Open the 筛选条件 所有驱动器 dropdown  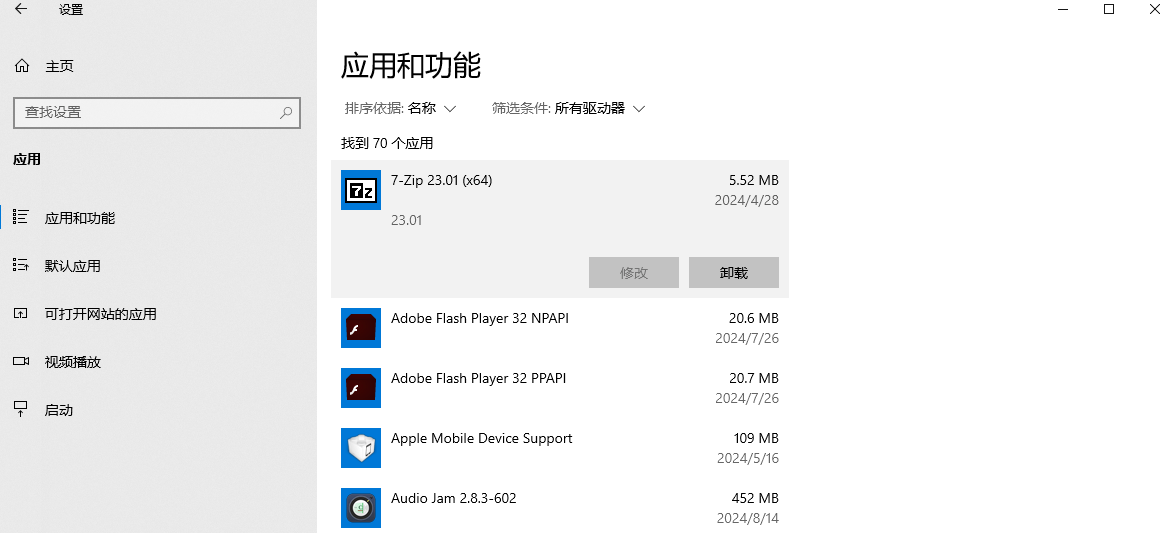pyautogui.click(x=569, y=109)
